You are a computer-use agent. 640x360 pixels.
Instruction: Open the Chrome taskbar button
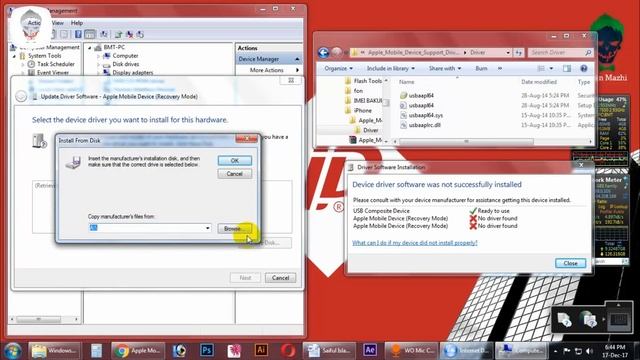click(x=138, y=351)
